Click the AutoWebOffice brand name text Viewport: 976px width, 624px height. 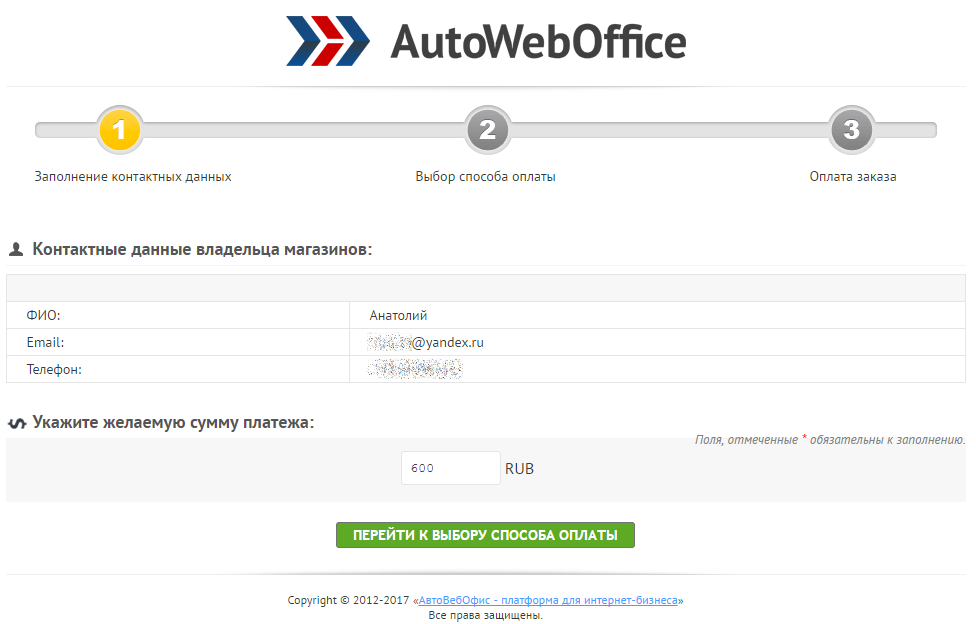point(538,42)
